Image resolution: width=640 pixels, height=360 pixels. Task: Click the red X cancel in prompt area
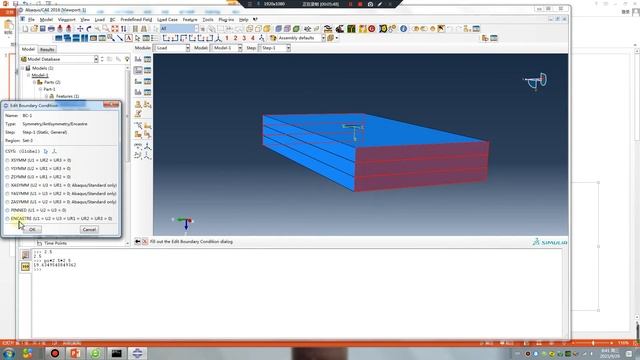click(145, 242)
